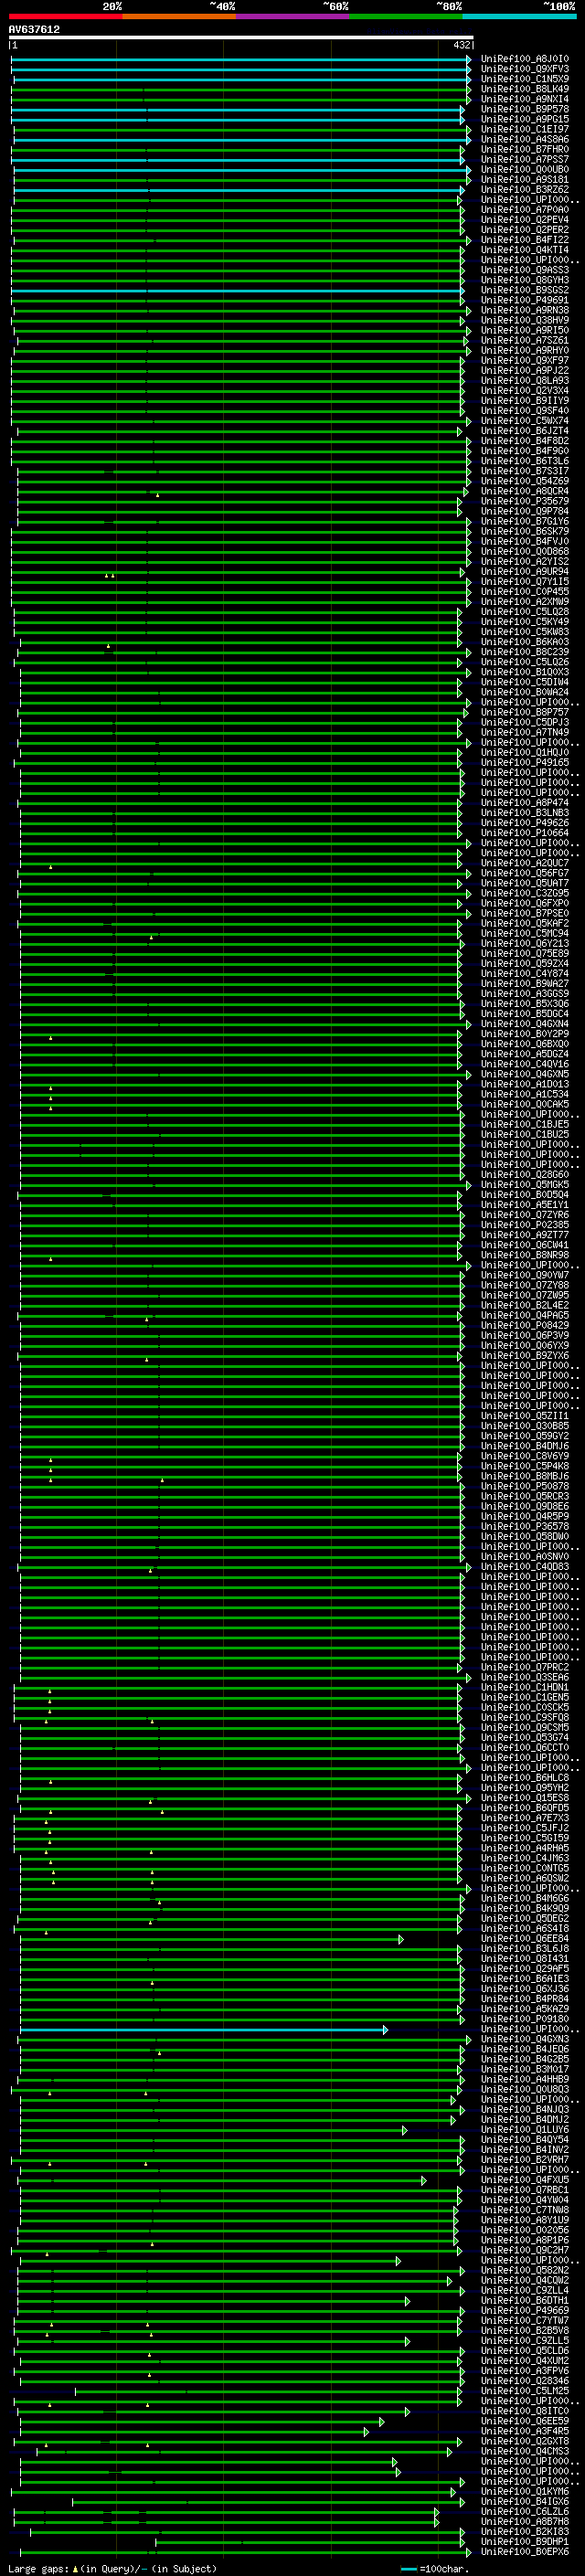Select the label UniRef100_B8NR98

point(525,1255)
